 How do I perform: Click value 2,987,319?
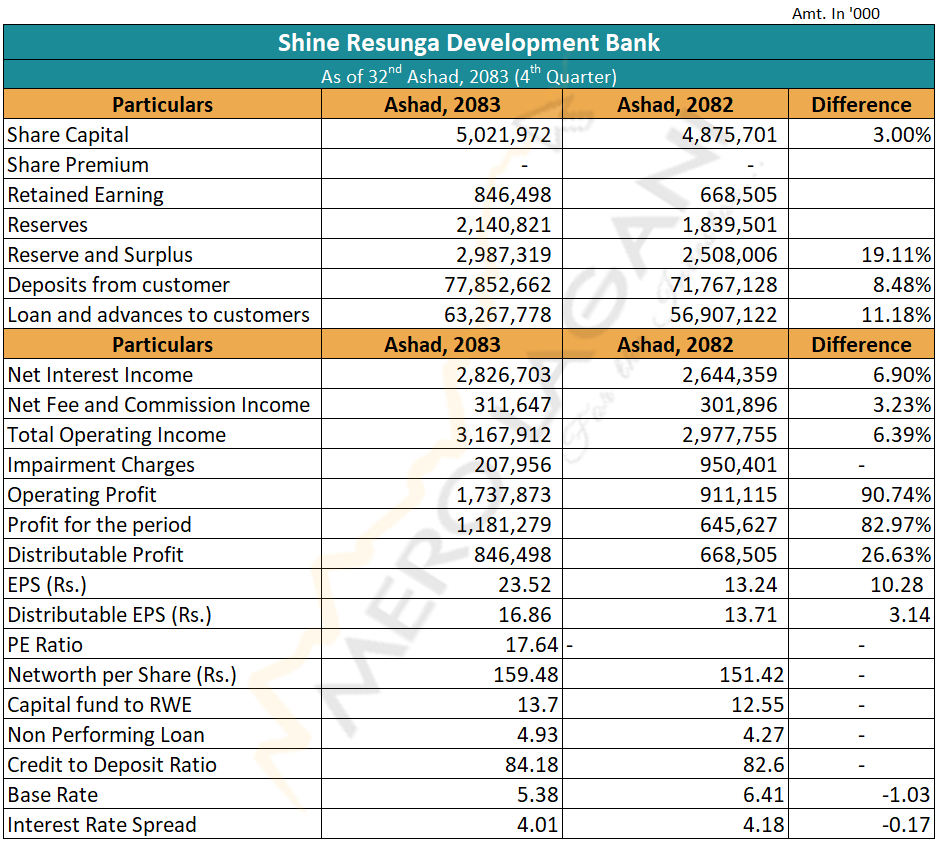tap(504, 254)
